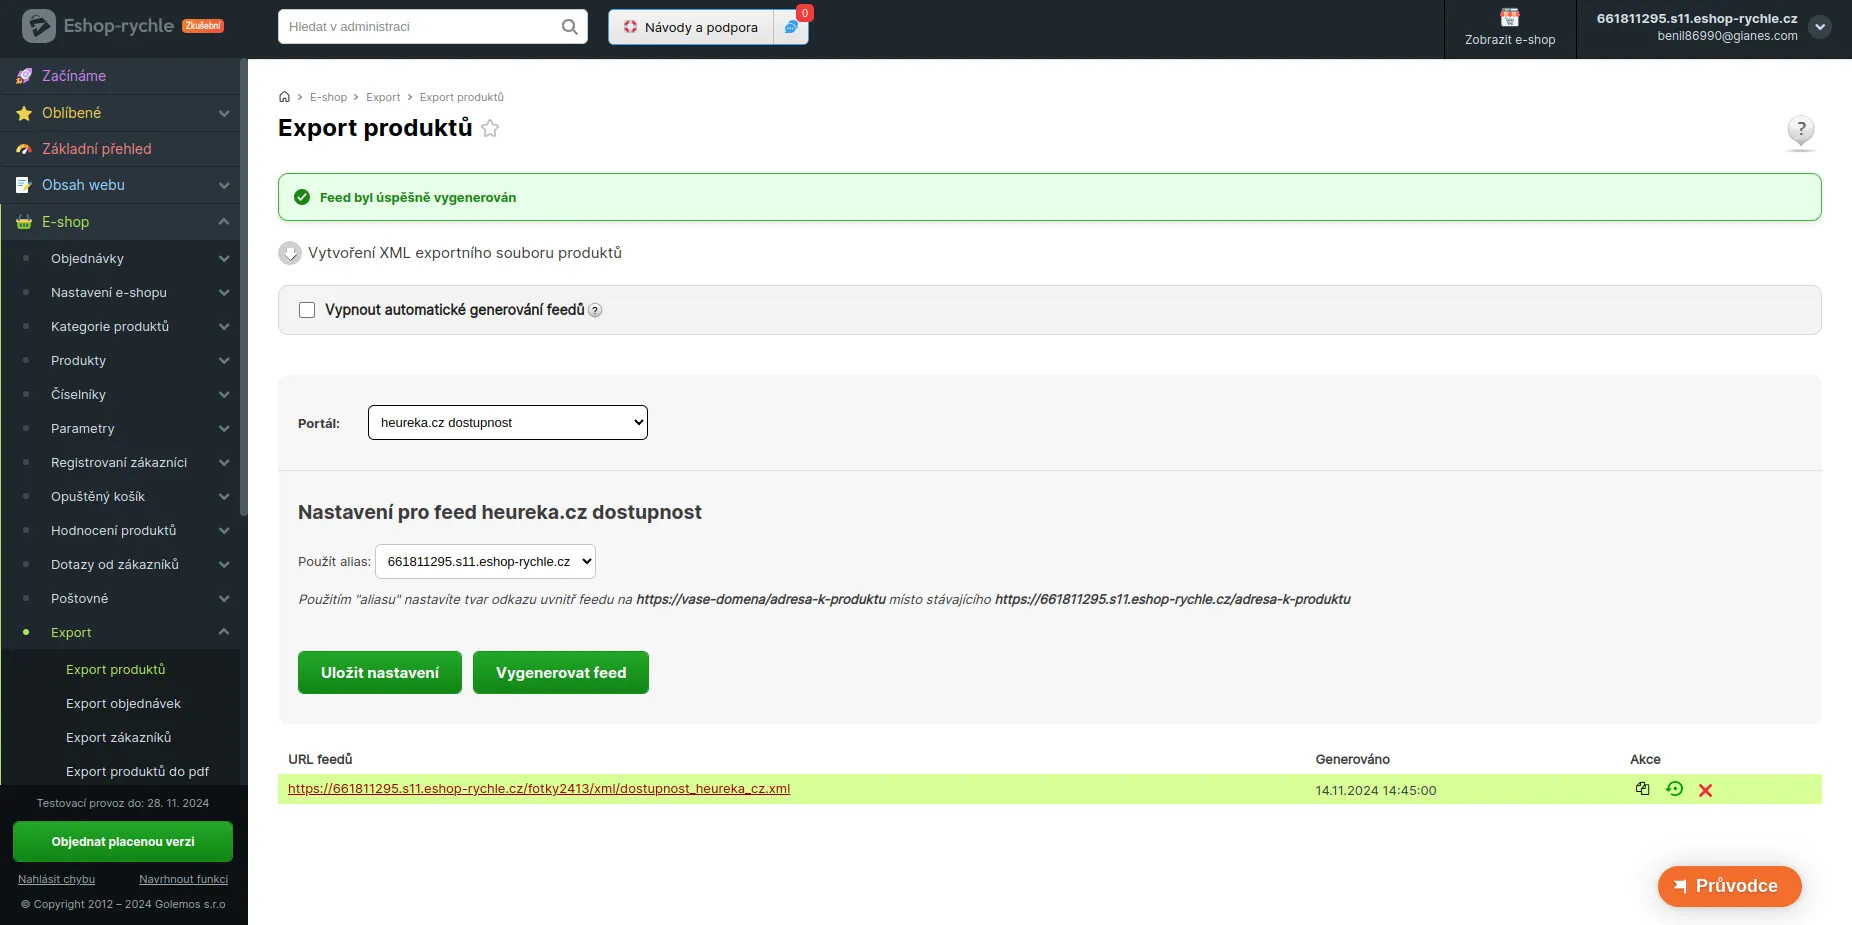The height and width of the screenshot is (925, 1852).
Task: Click the search magnifier icon
Action: tap(569, 27)
